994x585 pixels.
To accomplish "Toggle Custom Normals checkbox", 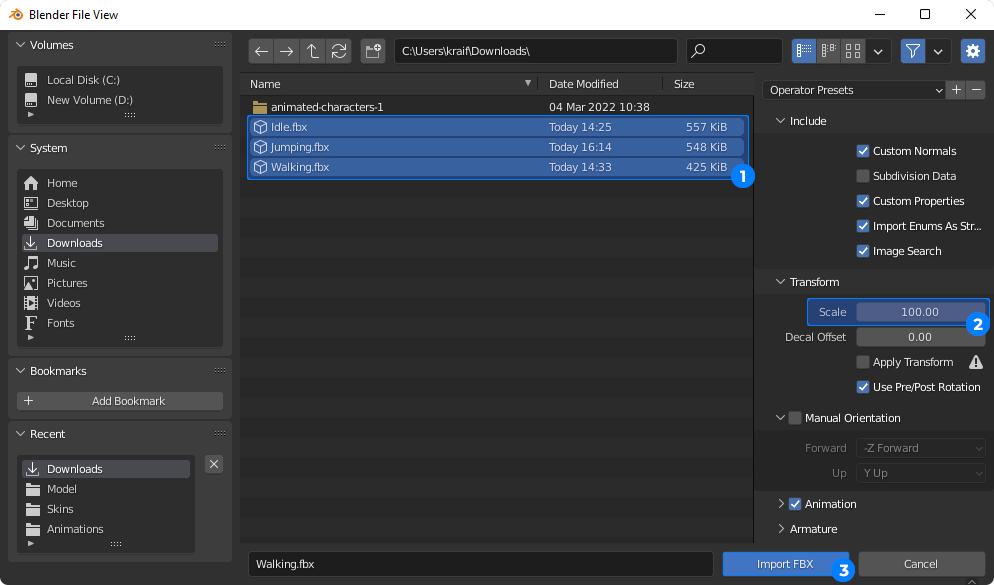I will click(863, 151).
